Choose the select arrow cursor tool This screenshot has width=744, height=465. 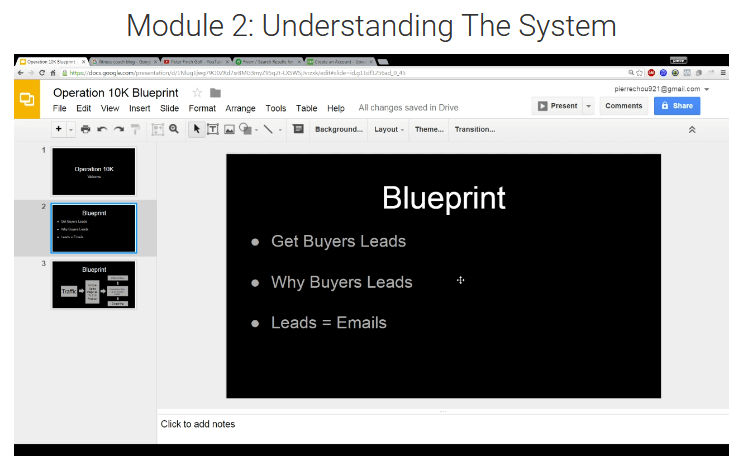point(196,129)
